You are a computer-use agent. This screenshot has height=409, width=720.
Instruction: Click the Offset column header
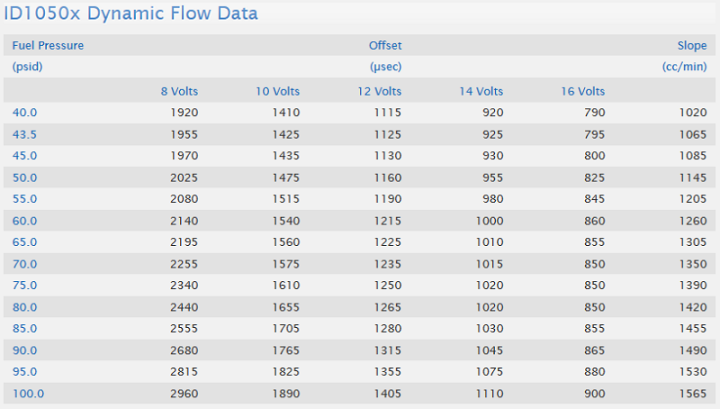click(x=385, y=45)
